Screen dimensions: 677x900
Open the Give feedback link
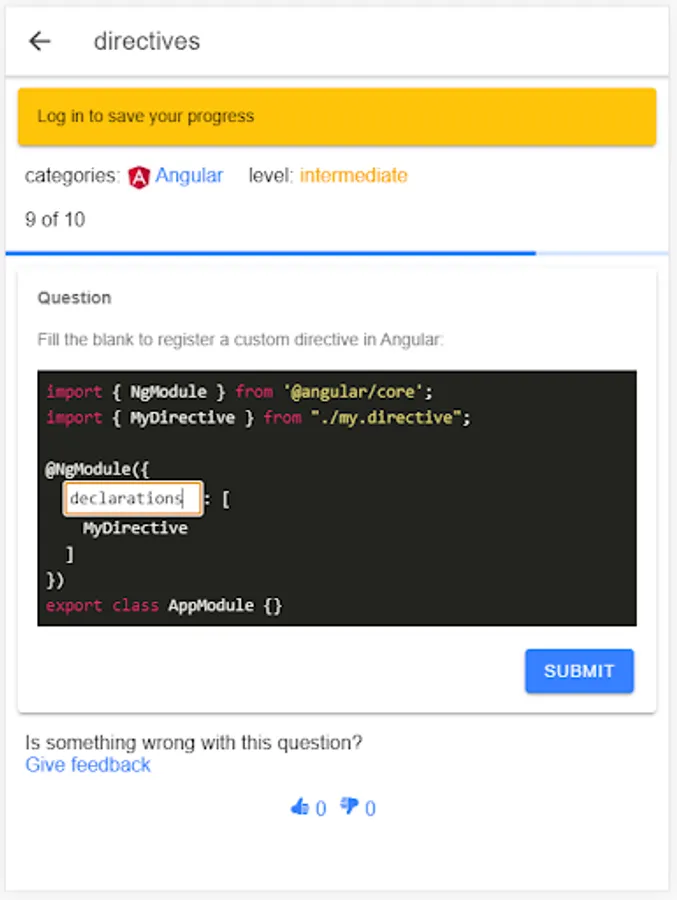click(x=88, y=765)
